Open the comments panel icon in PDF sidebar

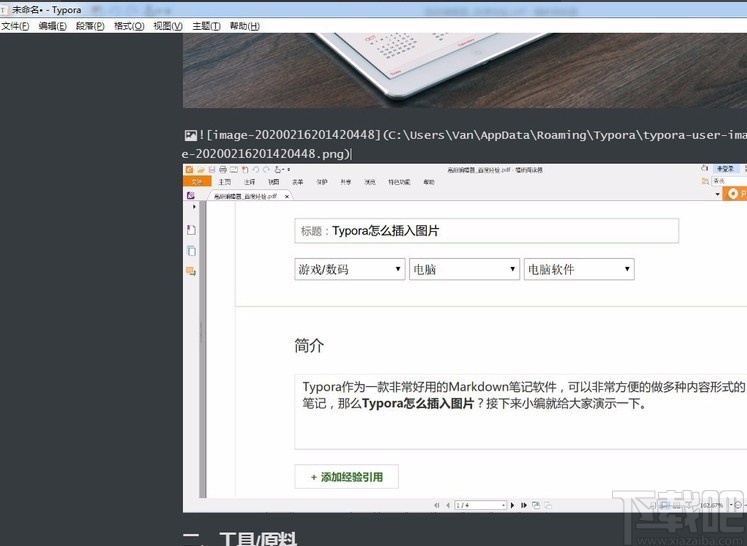191,272
